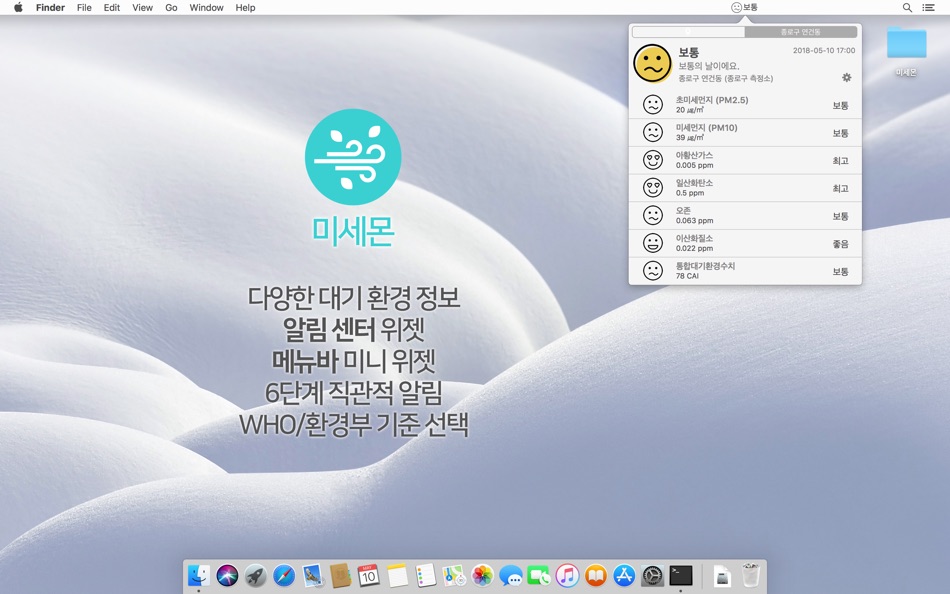Click the 0.063 ppm ozone value
This screenshot has width=950, height=594.
point(694,221)
